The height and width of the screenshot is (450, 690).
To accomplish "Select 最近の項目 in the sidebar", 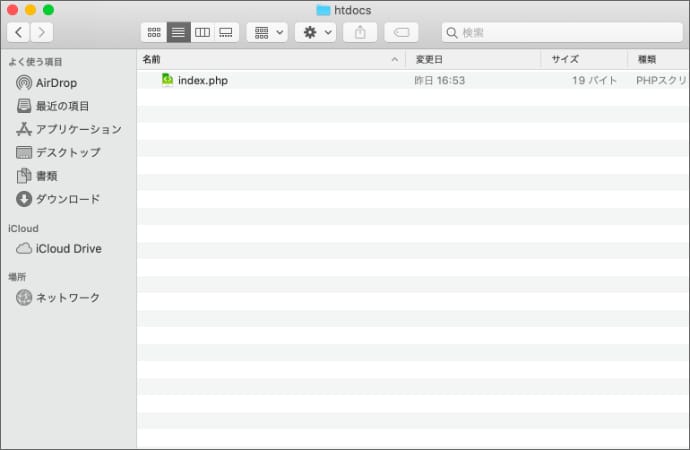I will 62,106.
